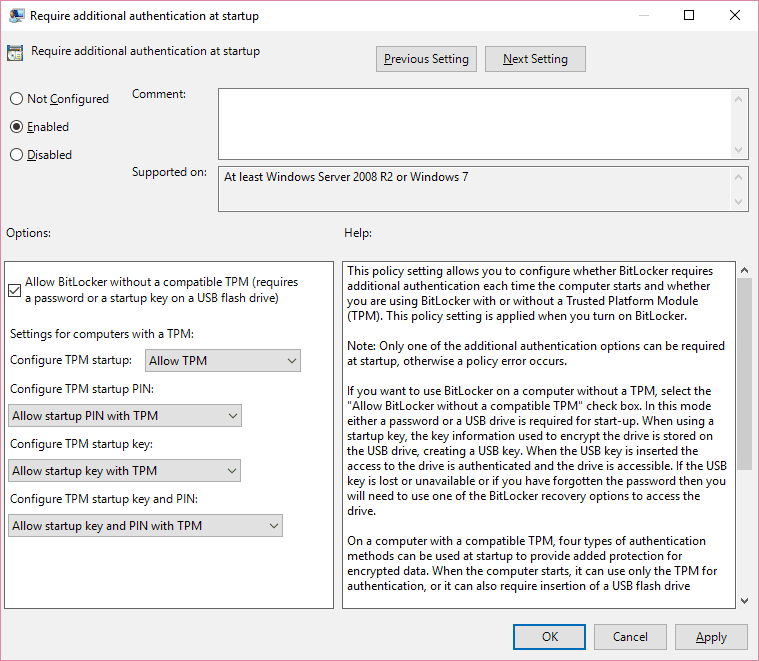Click the policy setting icon beside heading
The width and height of the screenshot is (759, 661).
[x=15, y=53]
